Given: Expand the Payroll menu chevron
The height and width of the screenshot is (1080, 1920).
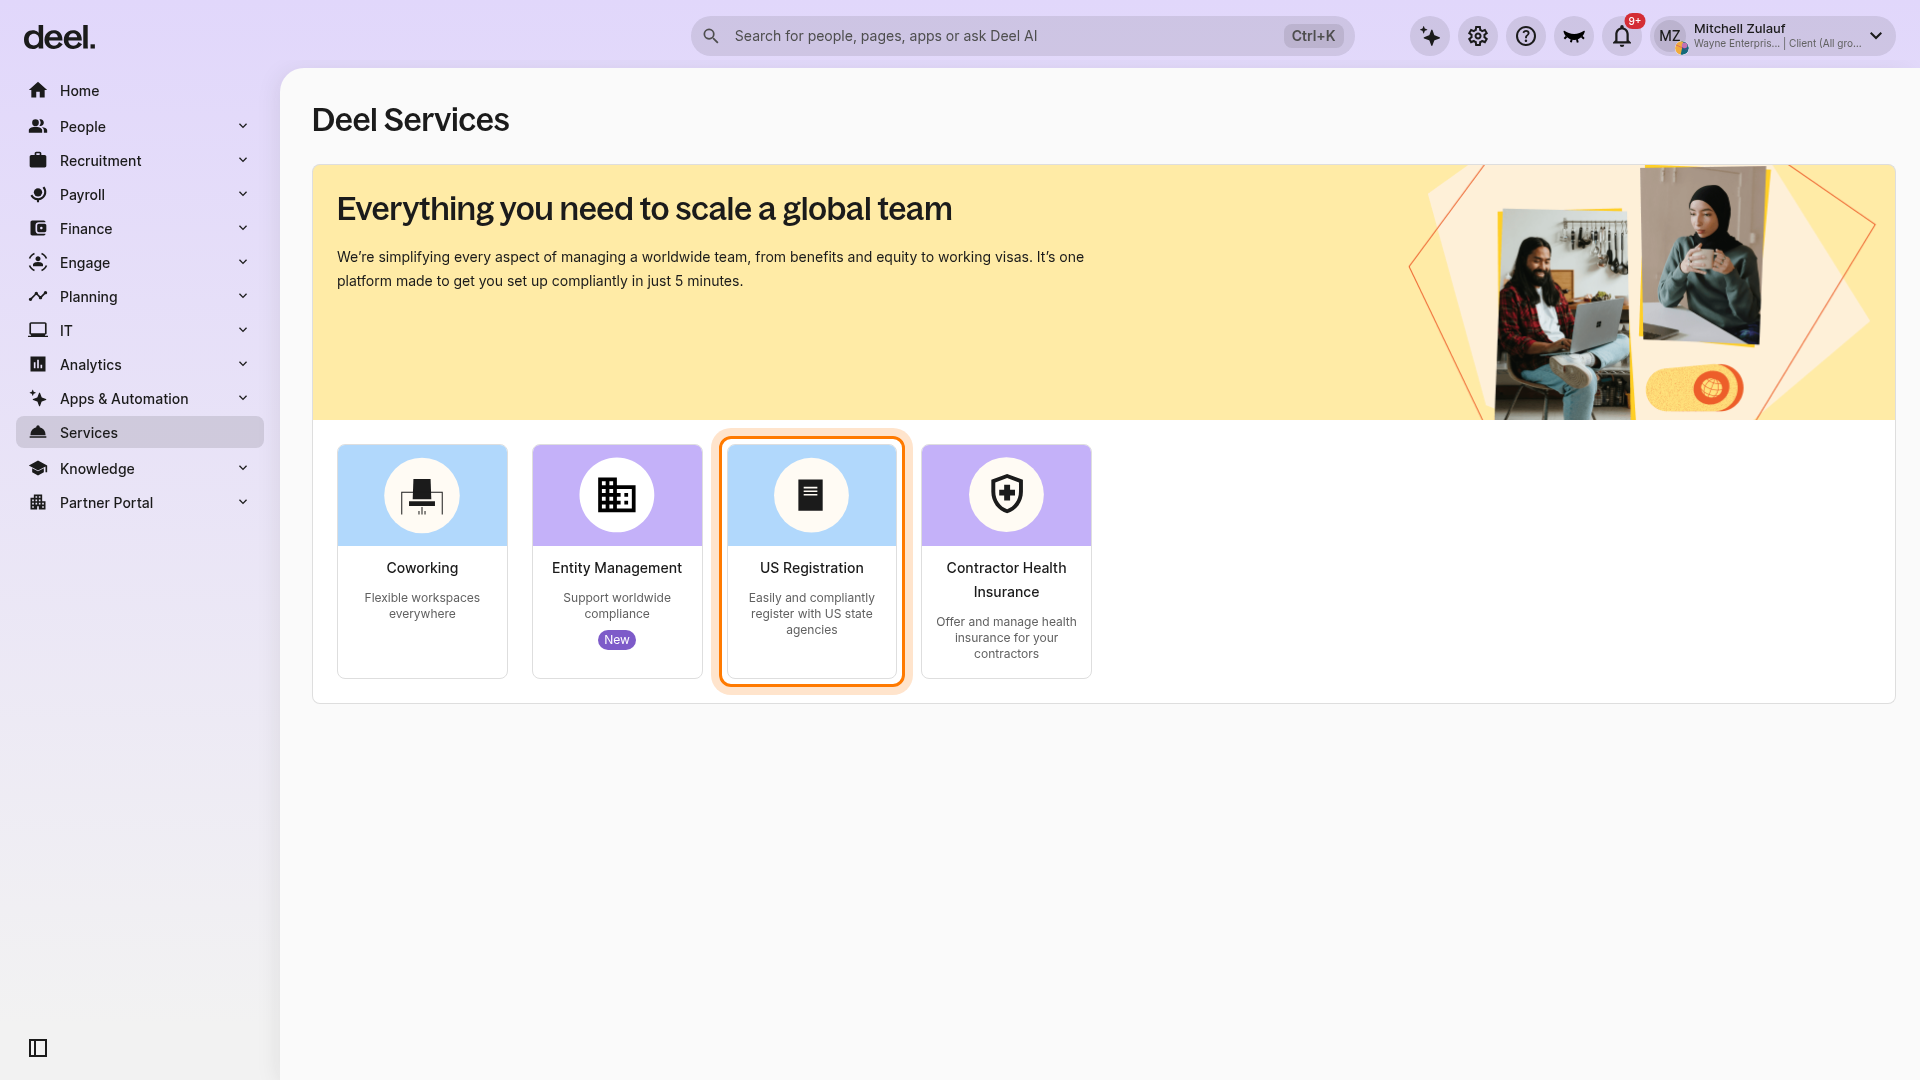Looking at the screenshot, I should click(243, 194).
